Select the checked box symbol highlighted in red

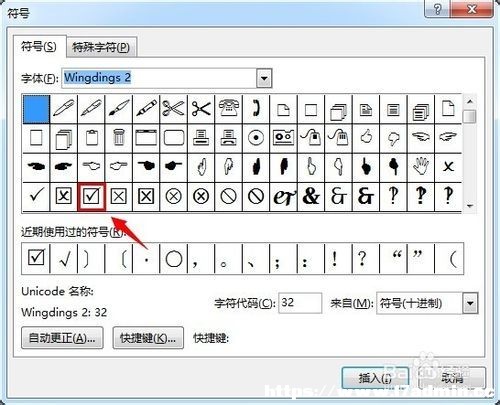point(91,197)
